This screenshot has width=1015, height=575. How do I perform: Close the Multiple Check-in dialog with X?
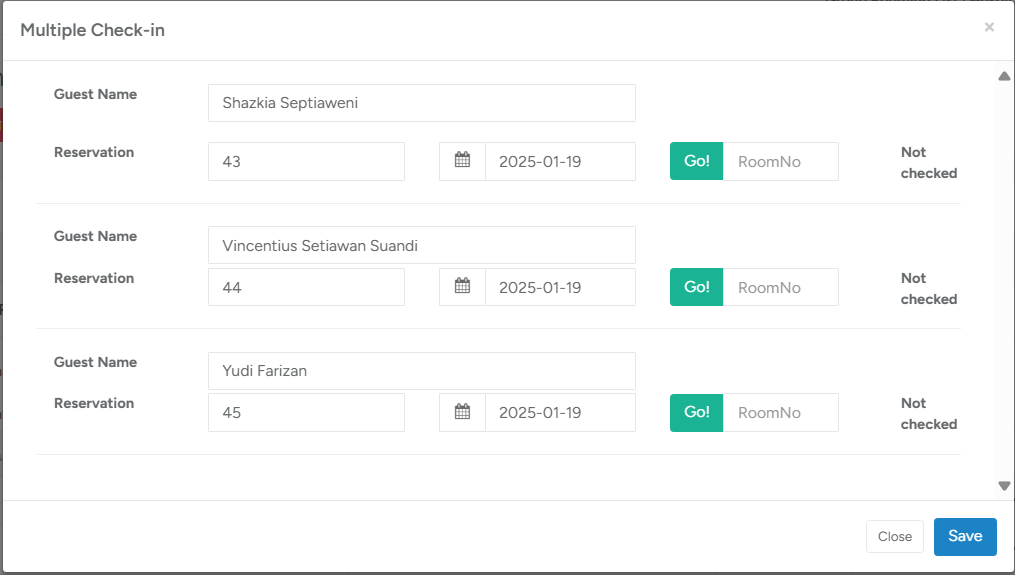pos(989,28)
